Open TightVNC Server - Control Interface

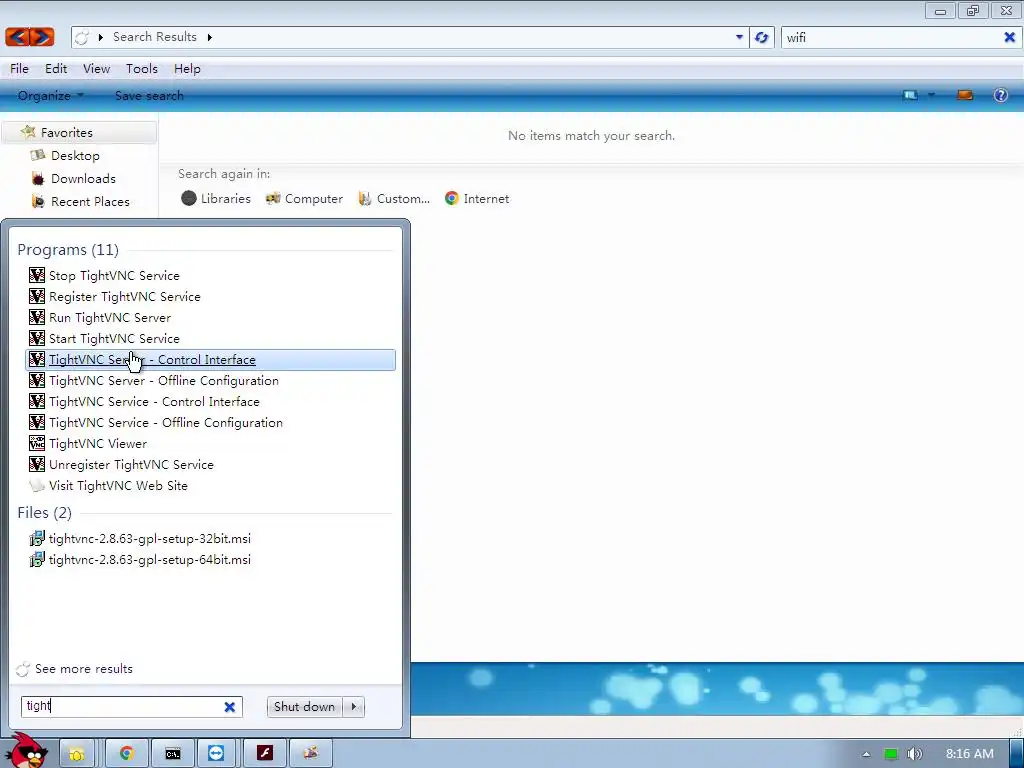(210, 360)
